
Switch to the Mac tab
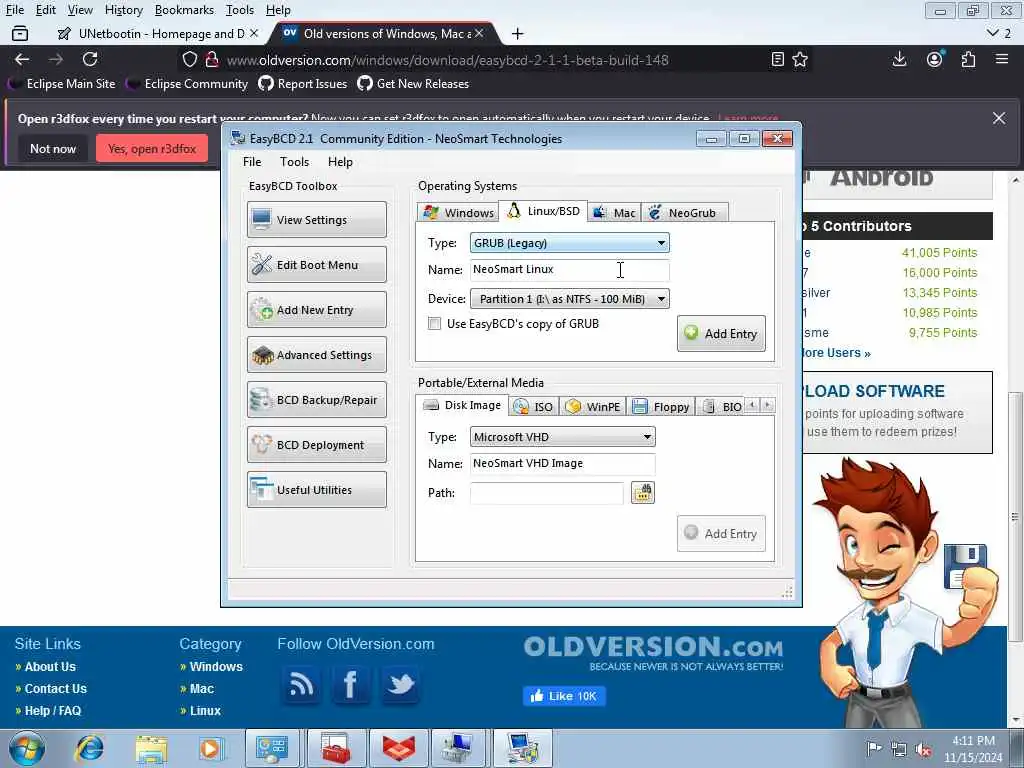[614, 212]
